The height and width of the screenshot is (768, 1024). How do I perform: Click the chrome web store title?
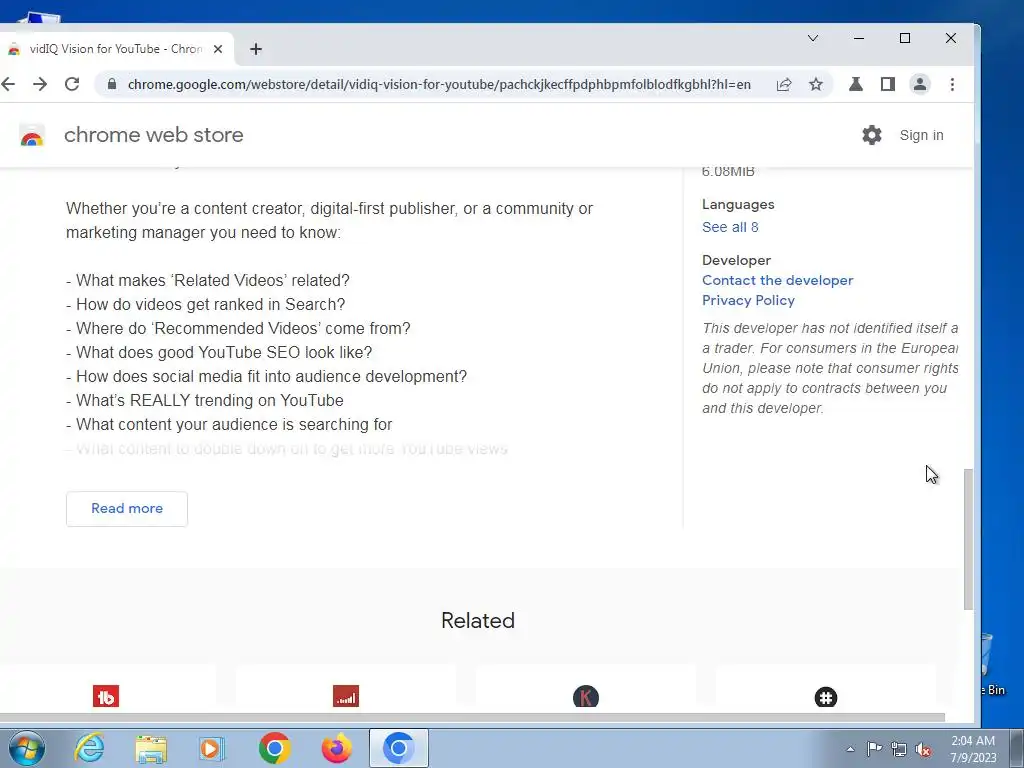(x=153, y=135)
